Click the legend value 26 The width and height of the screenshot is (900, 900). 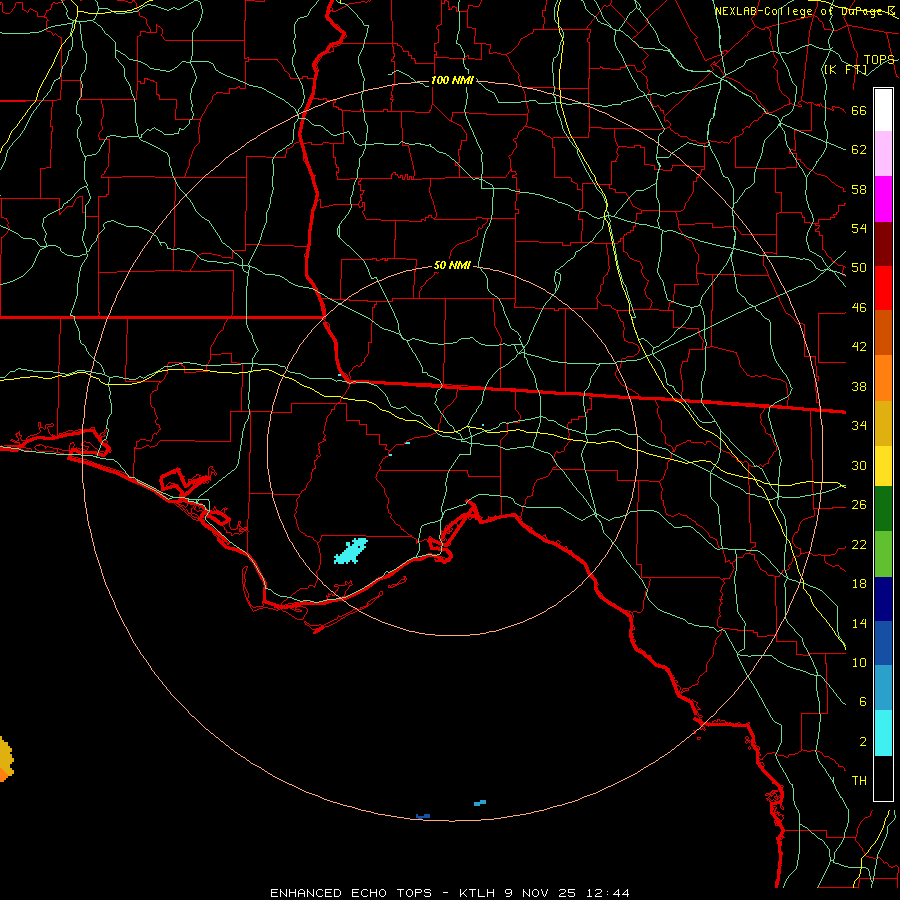(x=859, y=505)
